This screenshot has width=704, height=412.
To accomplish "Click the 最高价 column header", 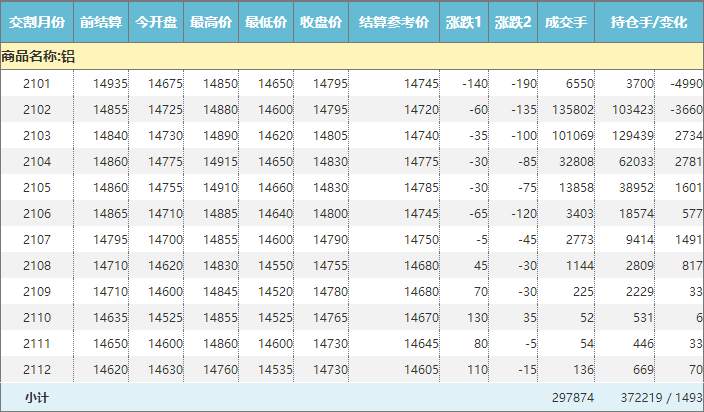I will pos(211,22).
